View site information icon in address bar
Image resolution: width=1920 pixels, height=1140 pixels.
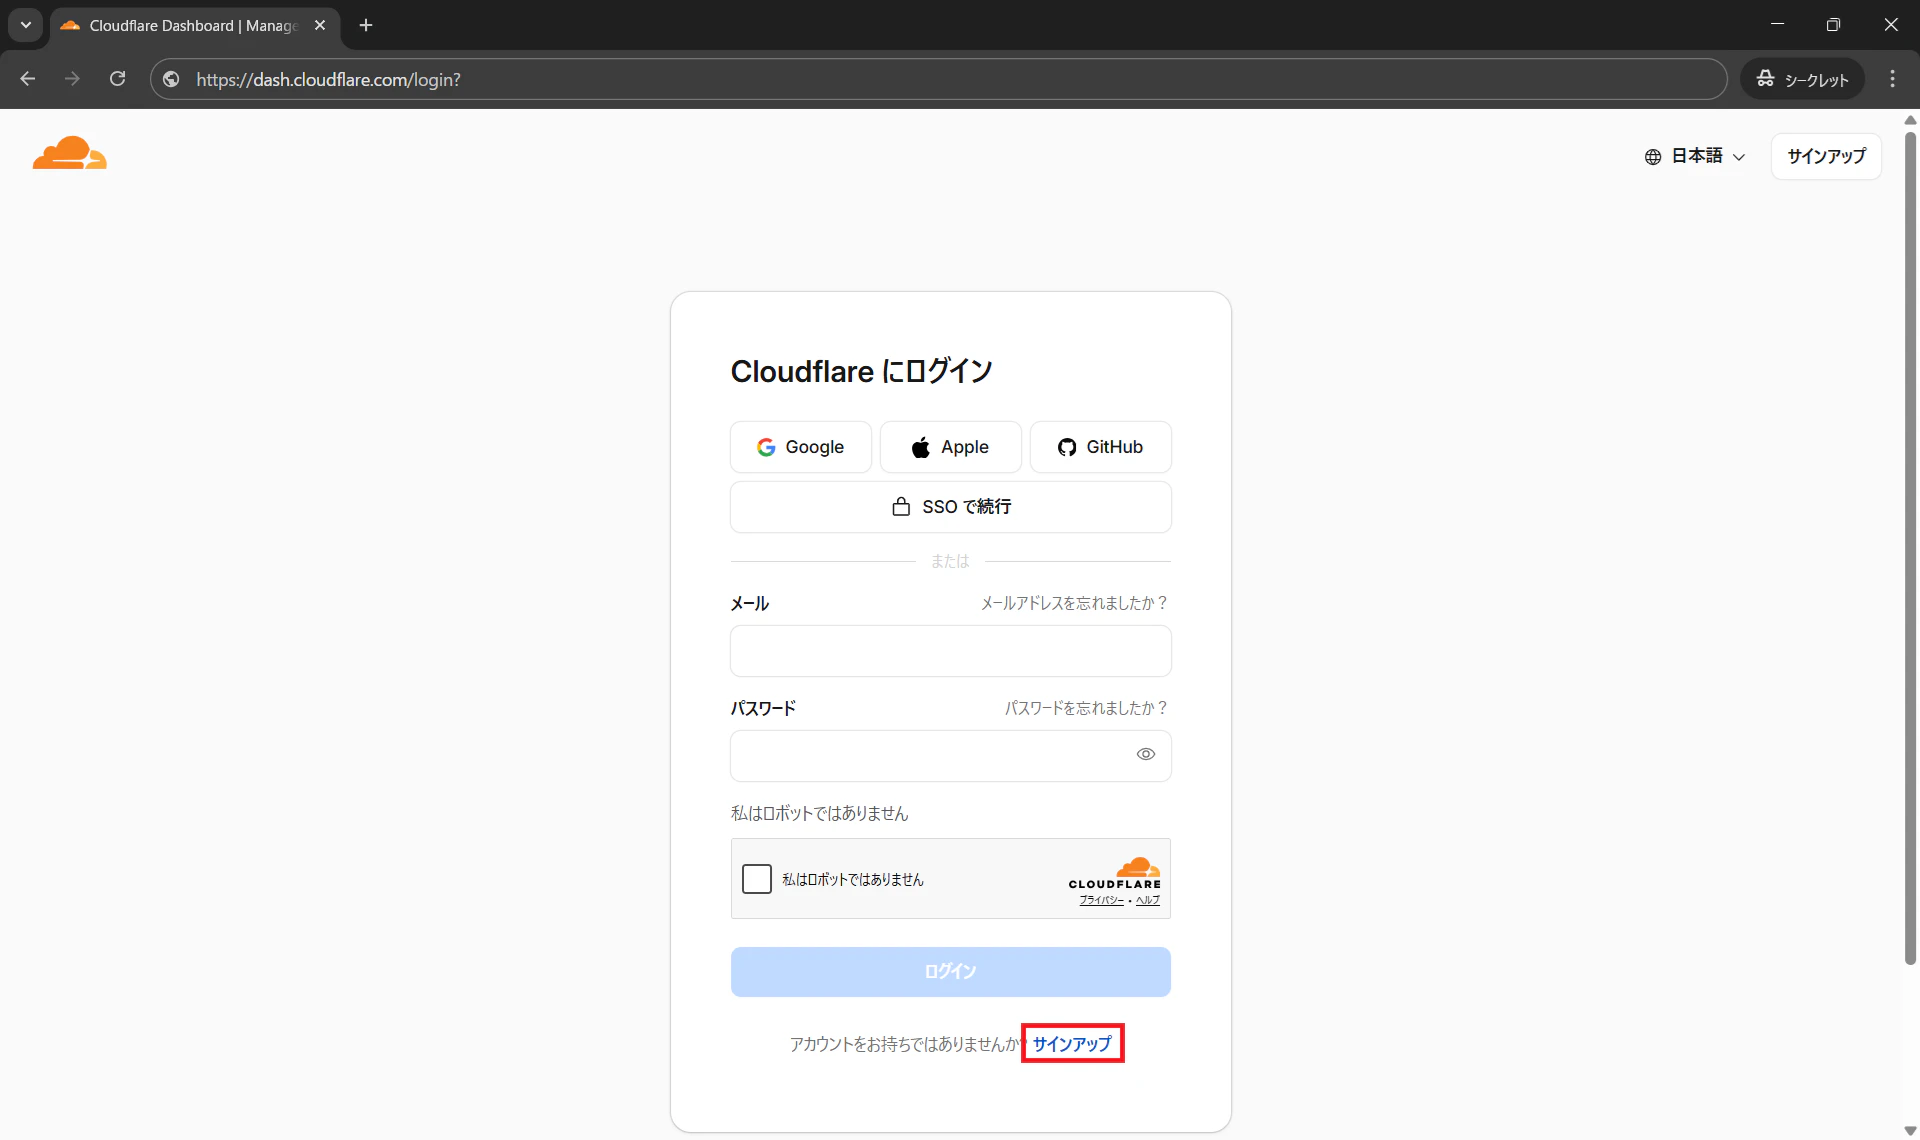point(172,79)
